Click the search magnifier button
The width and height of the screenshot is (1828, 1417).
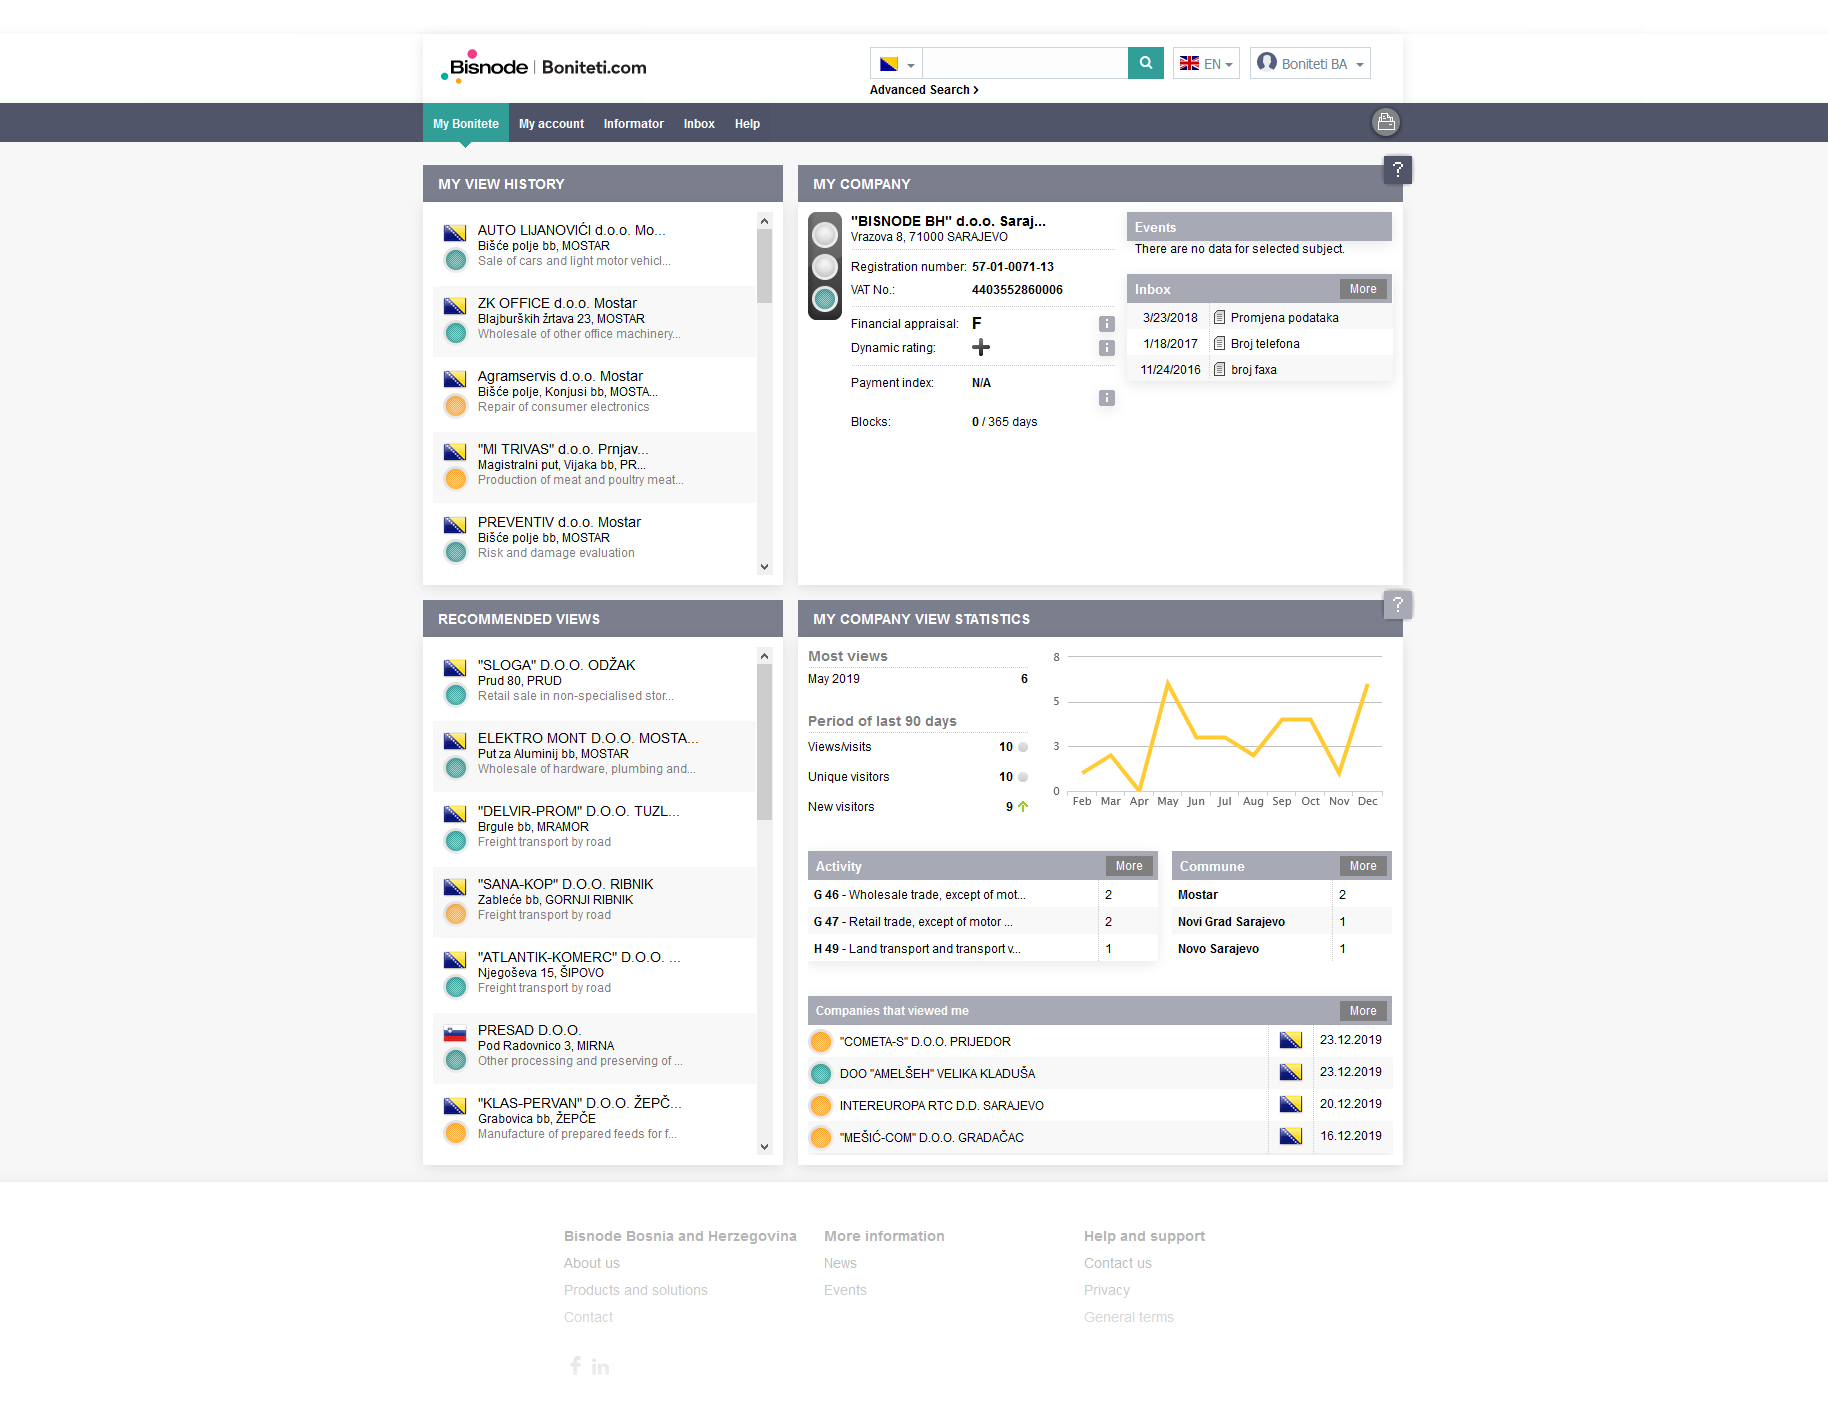tap(1145, 63)
